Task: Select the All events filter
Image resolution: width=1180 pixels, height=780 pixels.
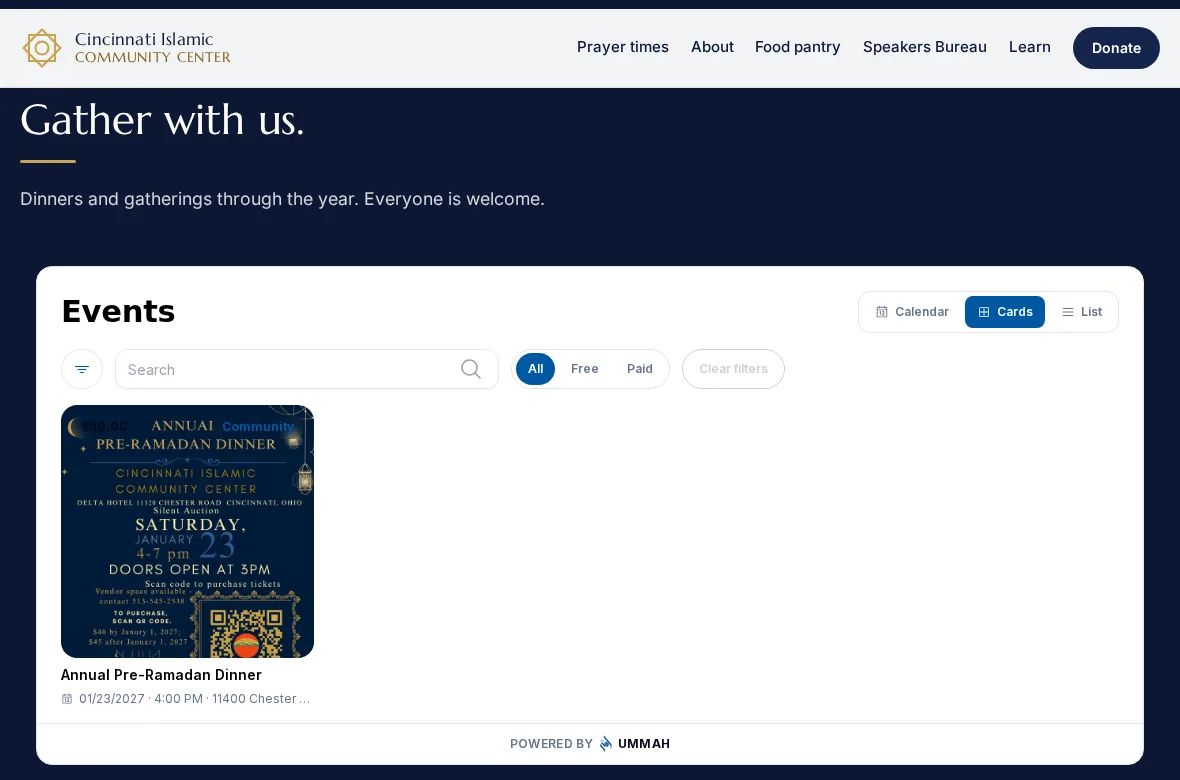Action: pos(536,369)
